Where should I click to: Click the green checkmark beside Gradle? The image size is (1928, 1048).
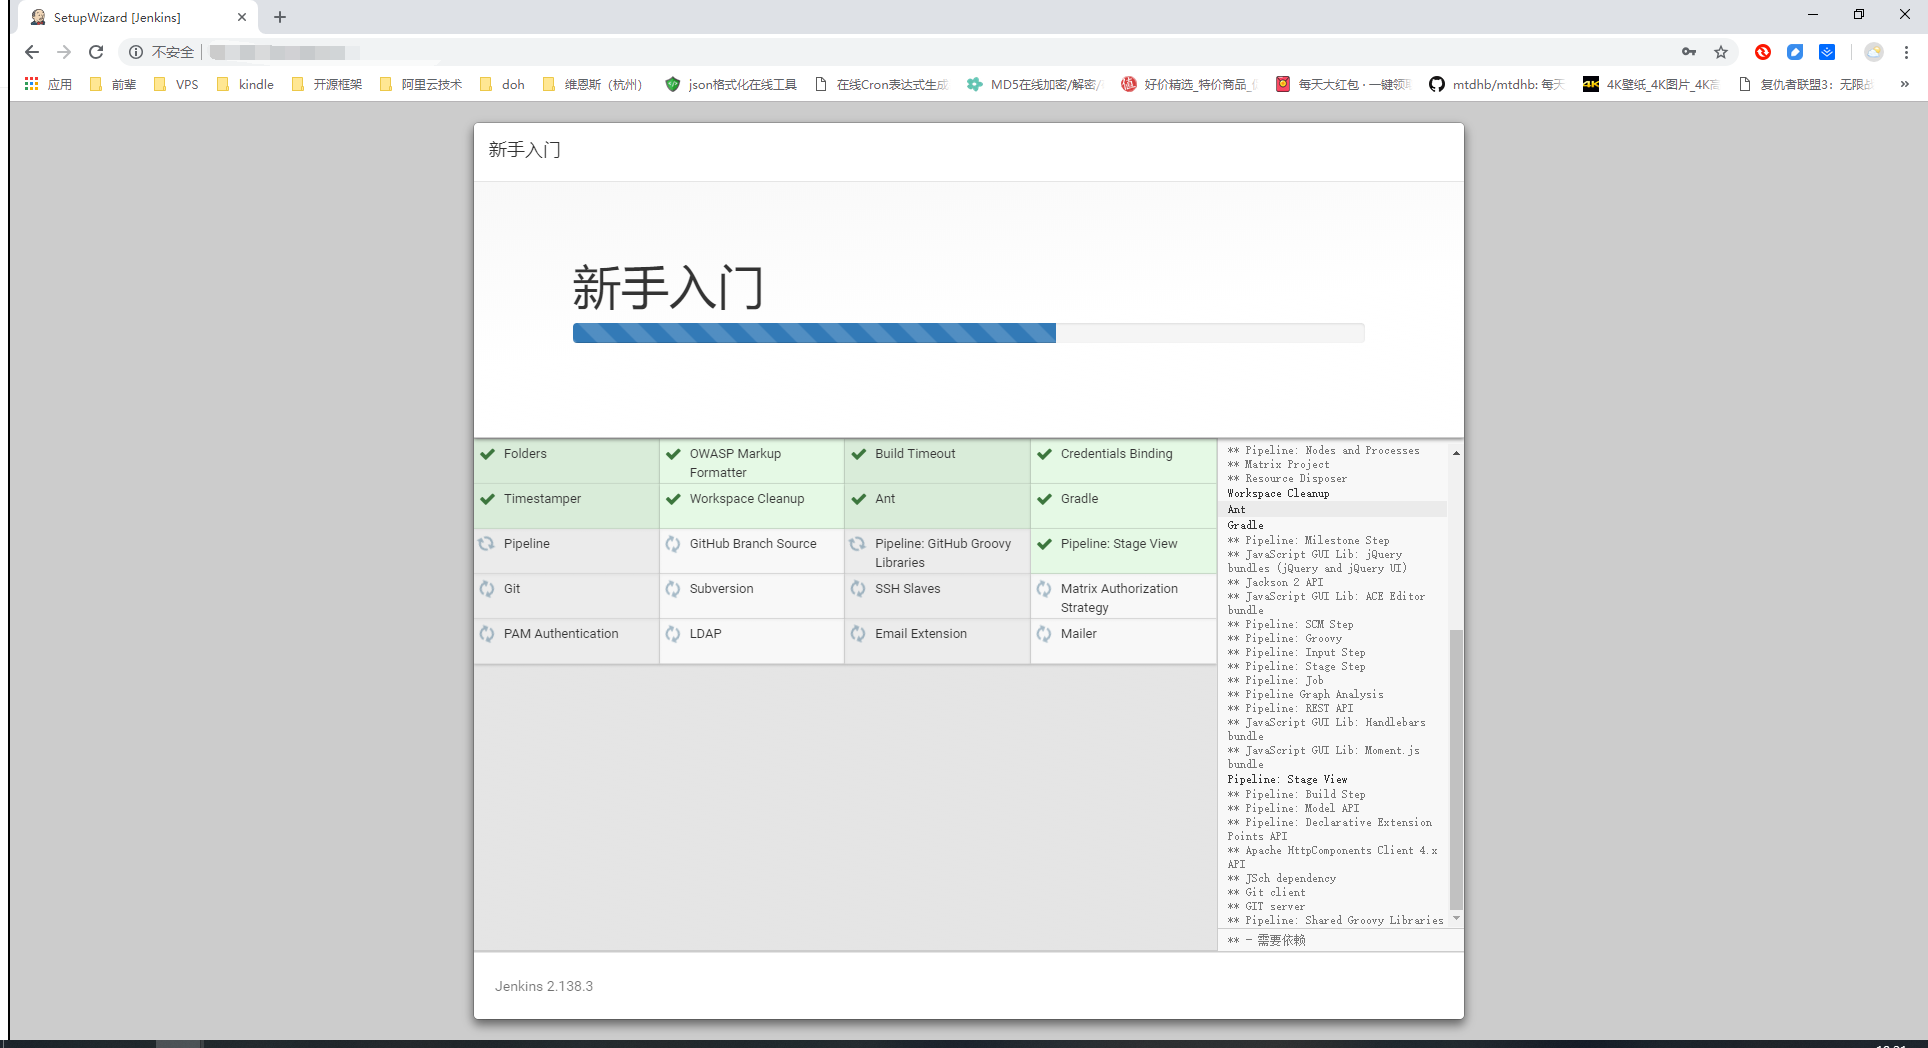(x=1045, y=498)
